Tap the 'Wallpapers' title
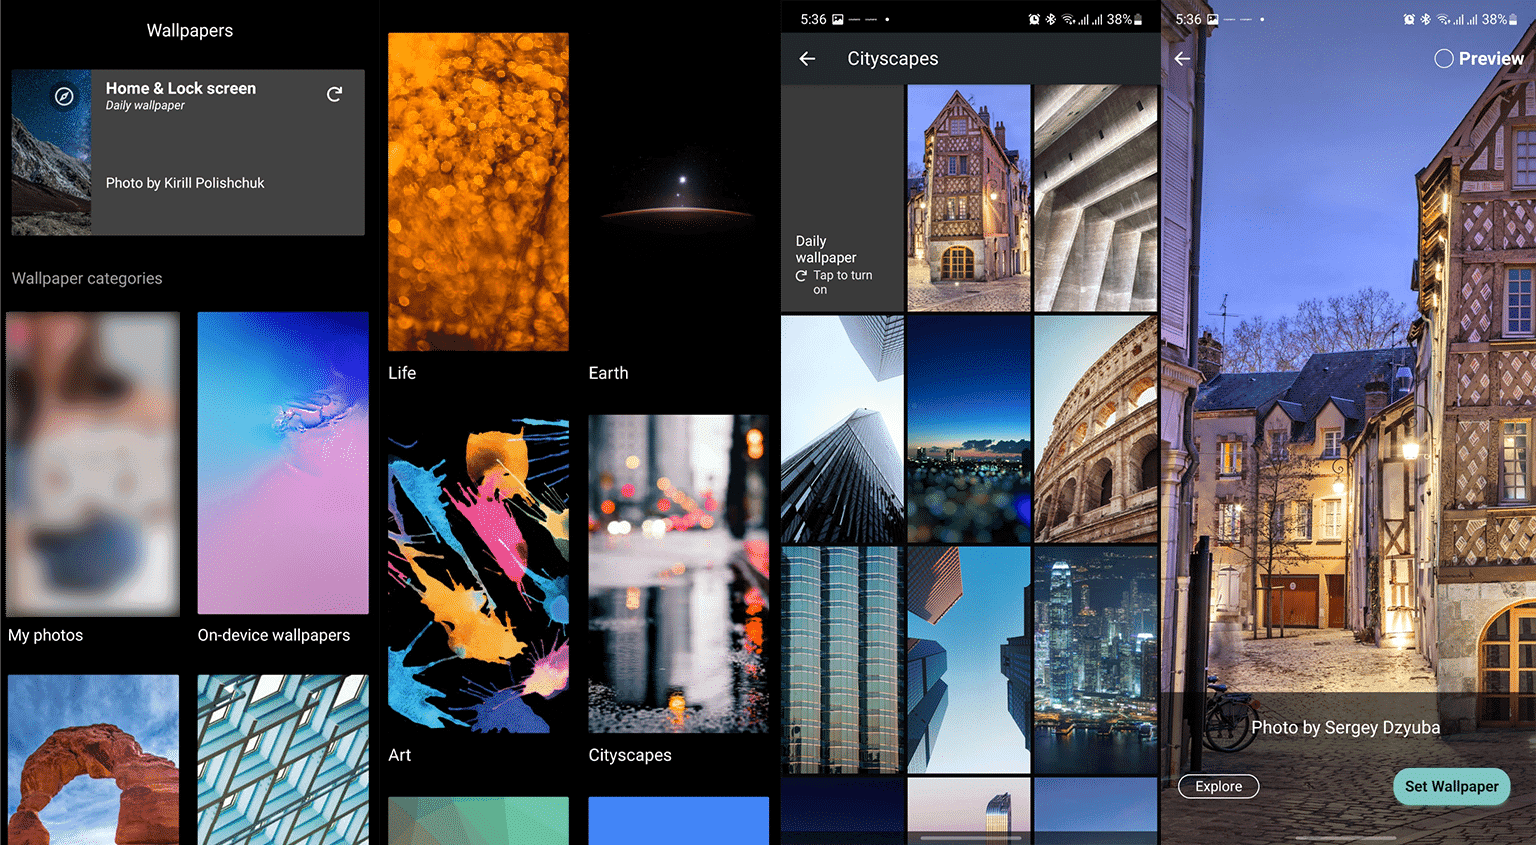Viewport: 1536px width, 845px height. [x=190, y=31]
